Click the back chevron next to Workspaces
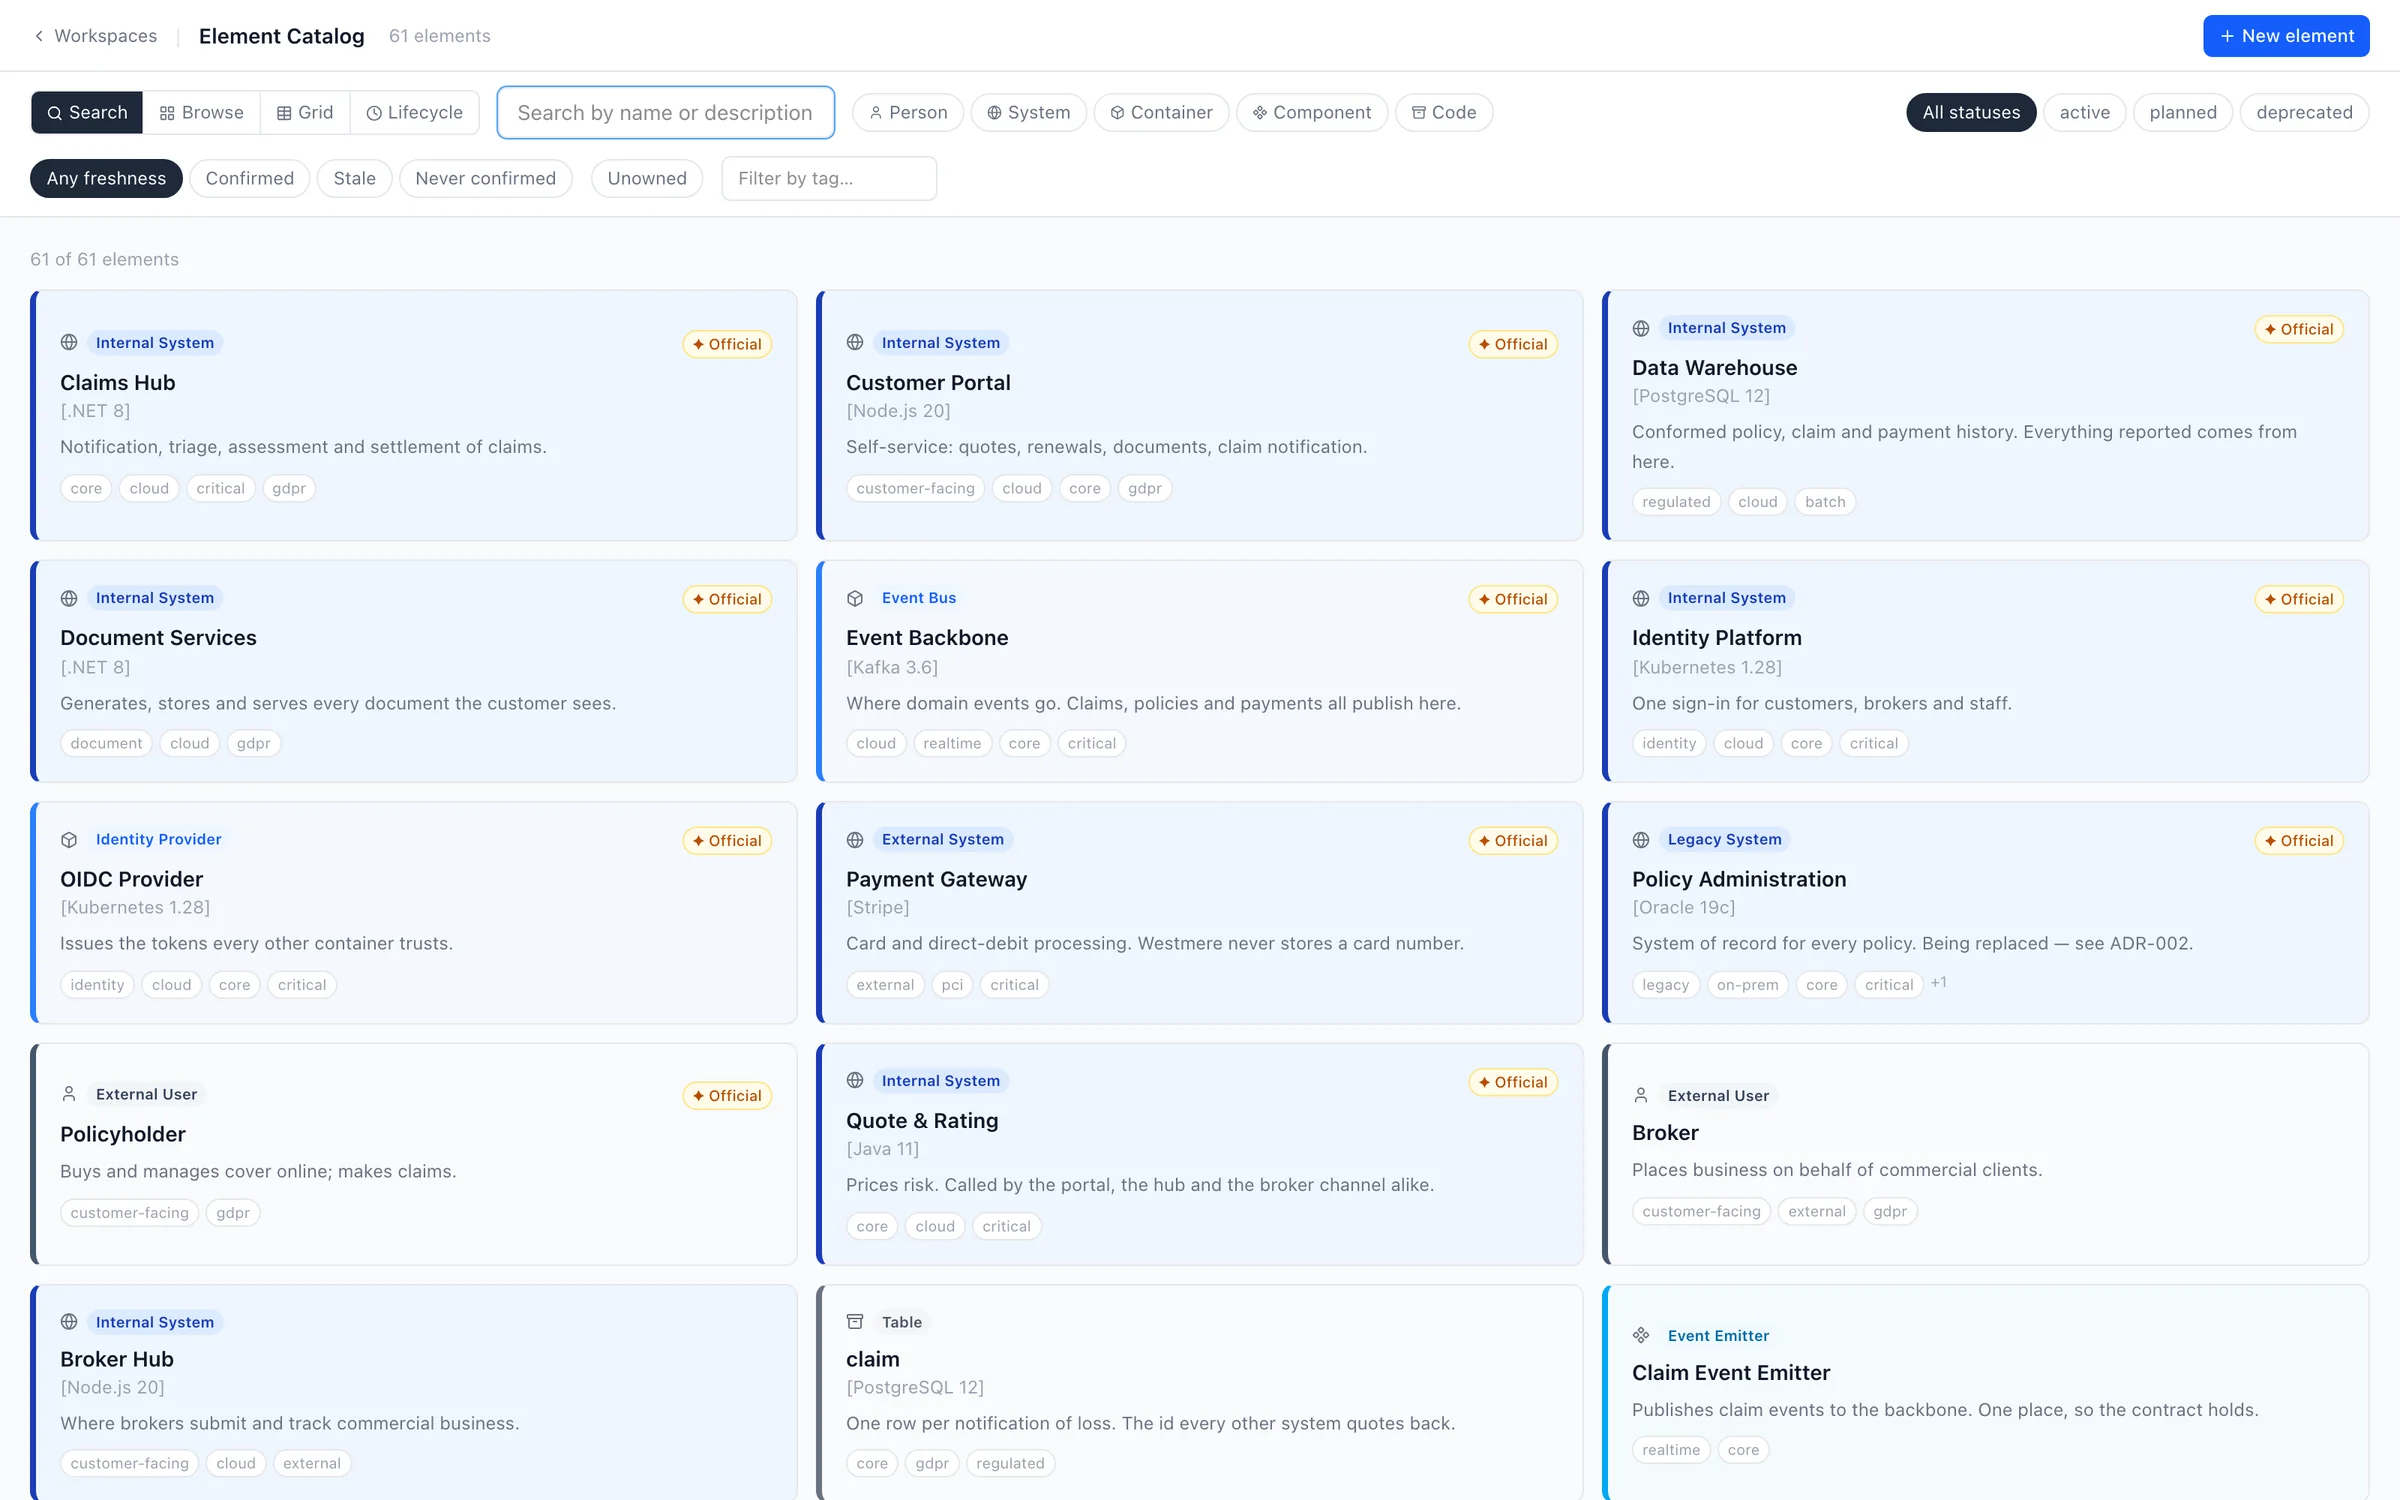Image resolution: width=2400 pixels, height=1500 pixels. pyautogui.click(x=39, y=36)
